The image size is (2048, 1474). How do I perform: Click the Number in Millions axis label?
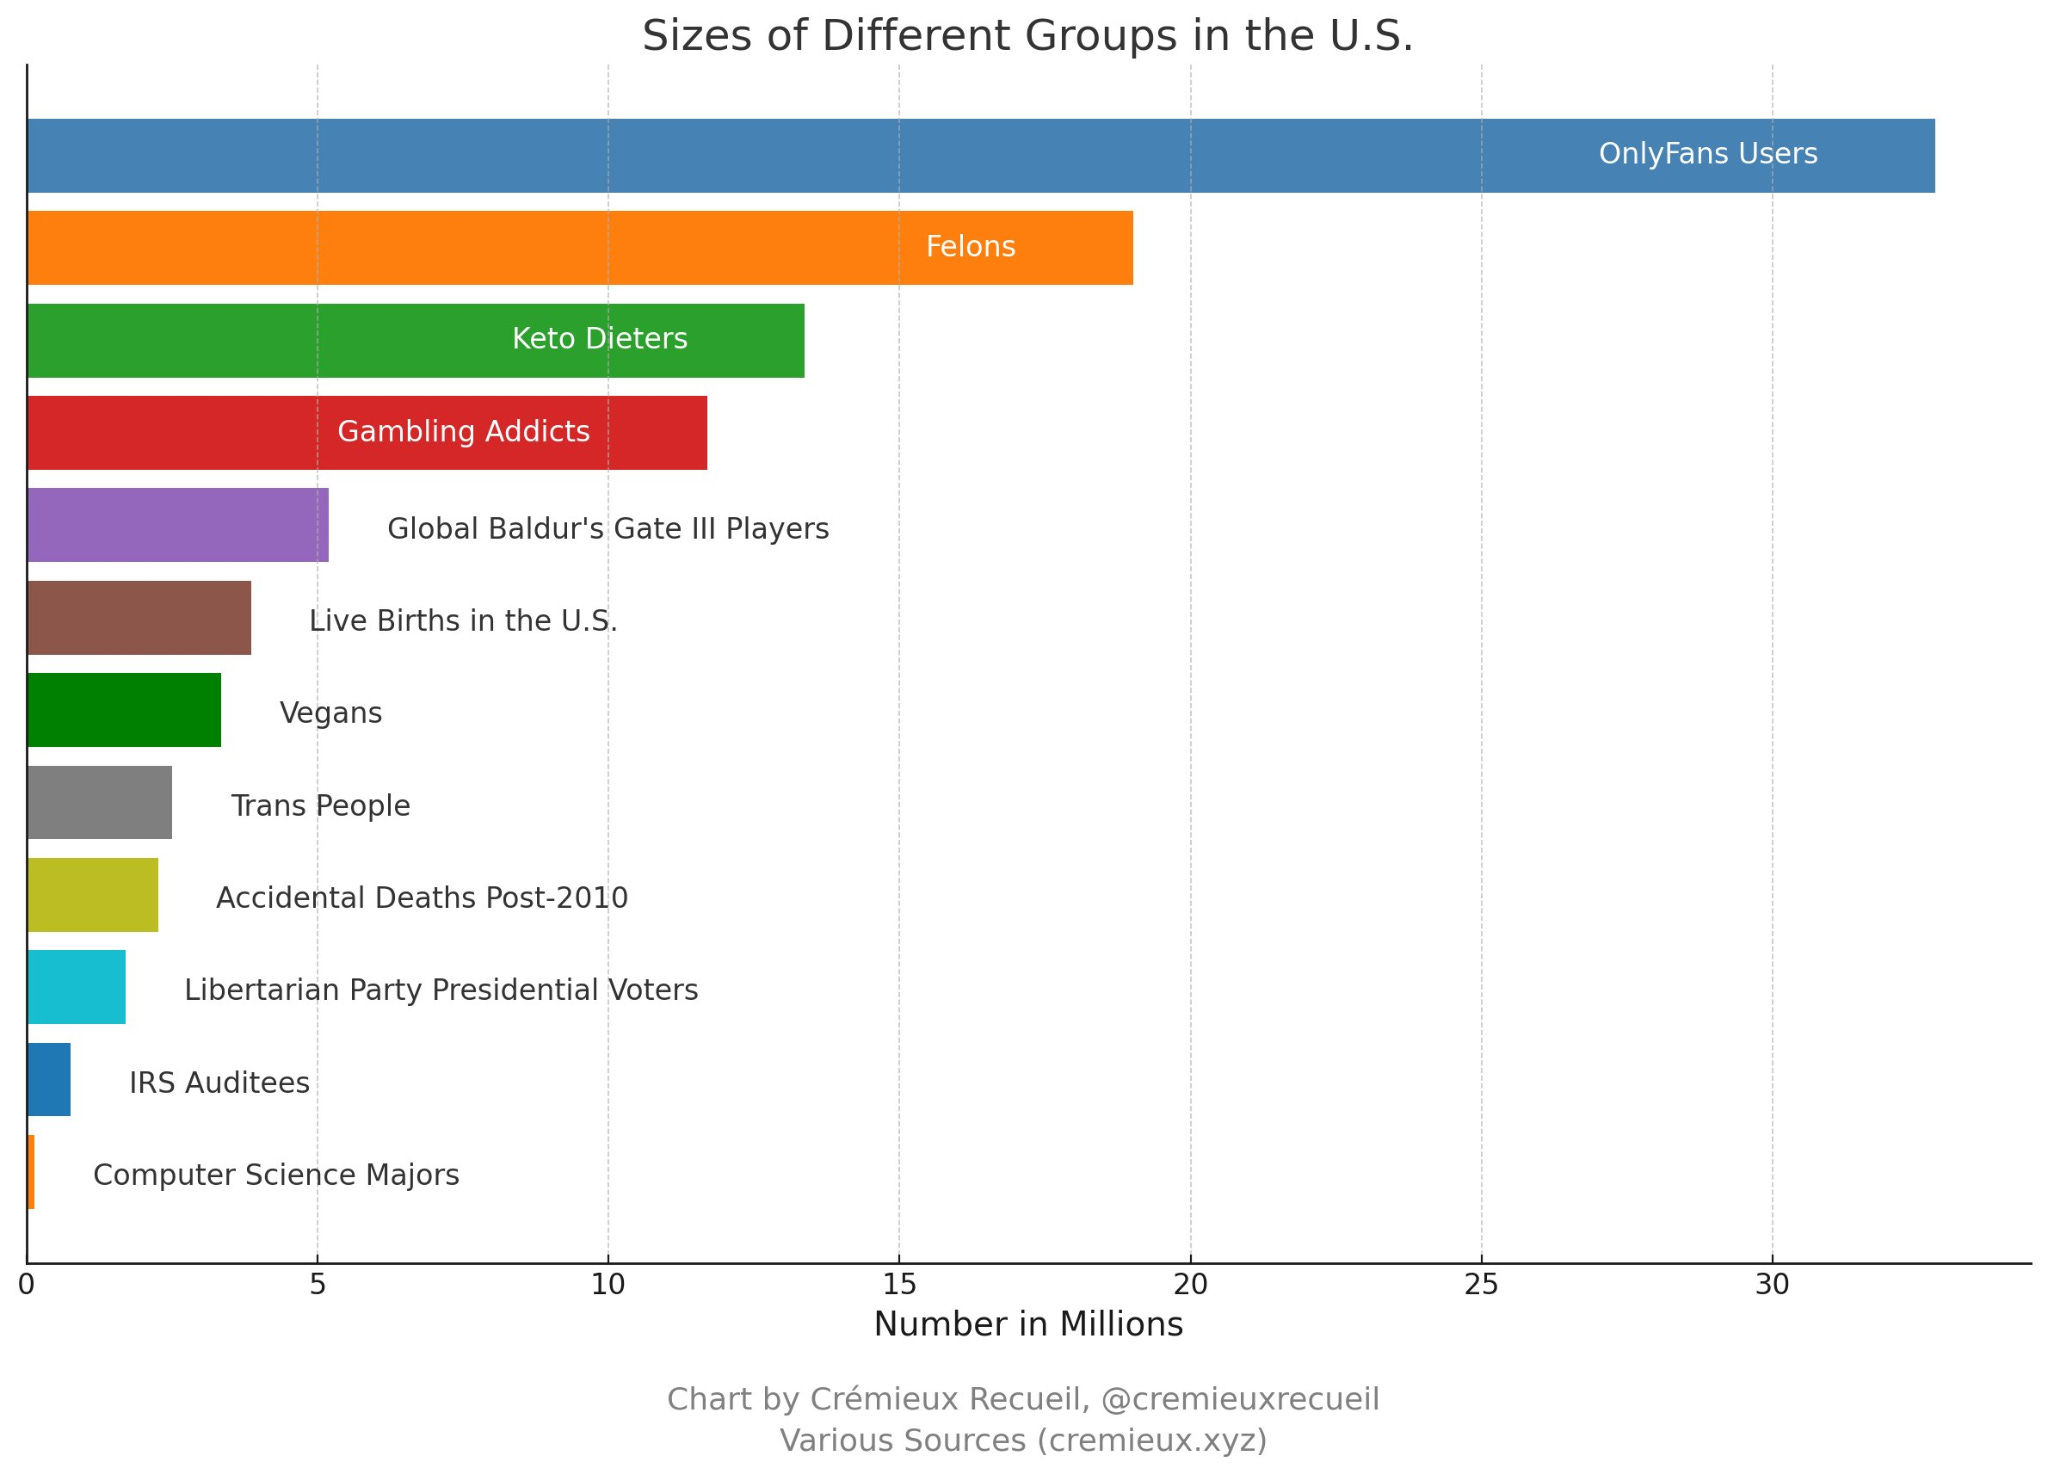point(1028,1325)
